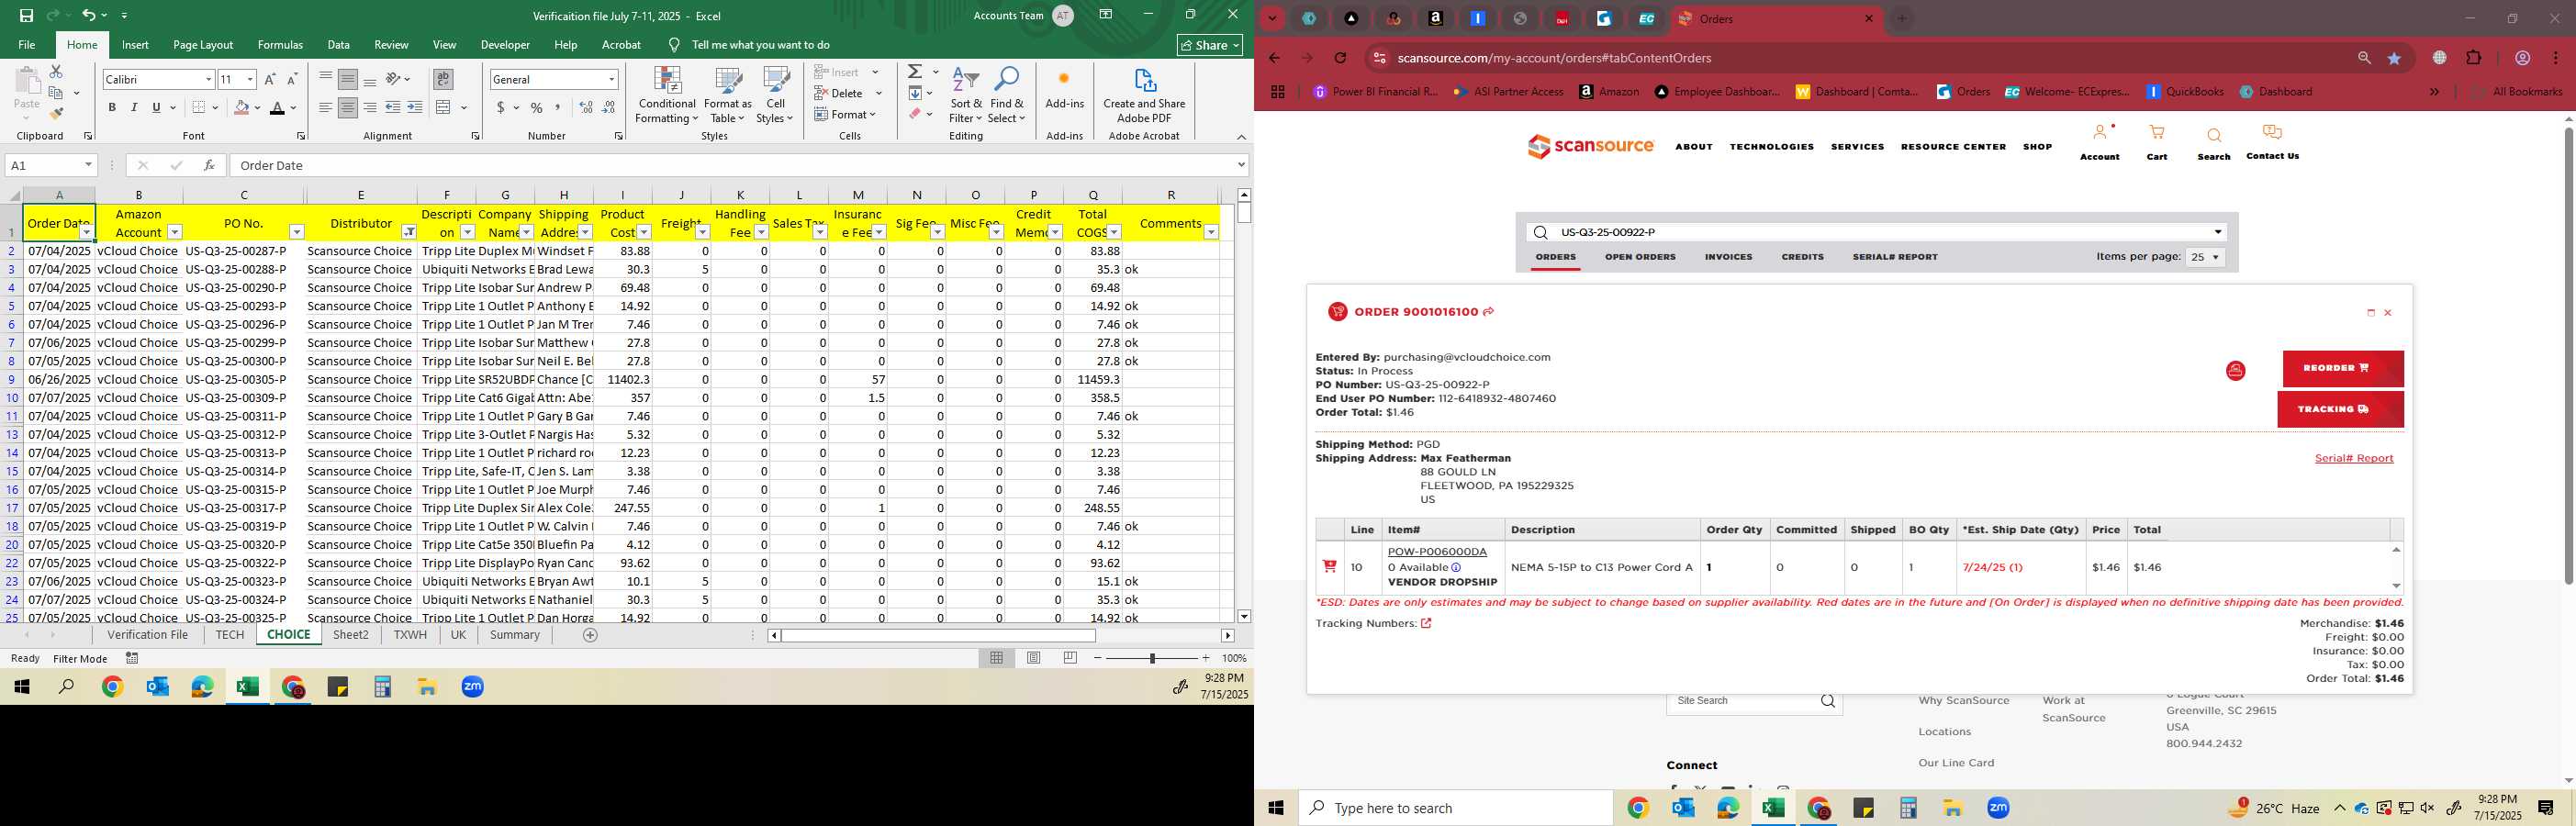Screen dimensions: 2576x826
Task: Click the Center align icon
Action: pos(347,107)
